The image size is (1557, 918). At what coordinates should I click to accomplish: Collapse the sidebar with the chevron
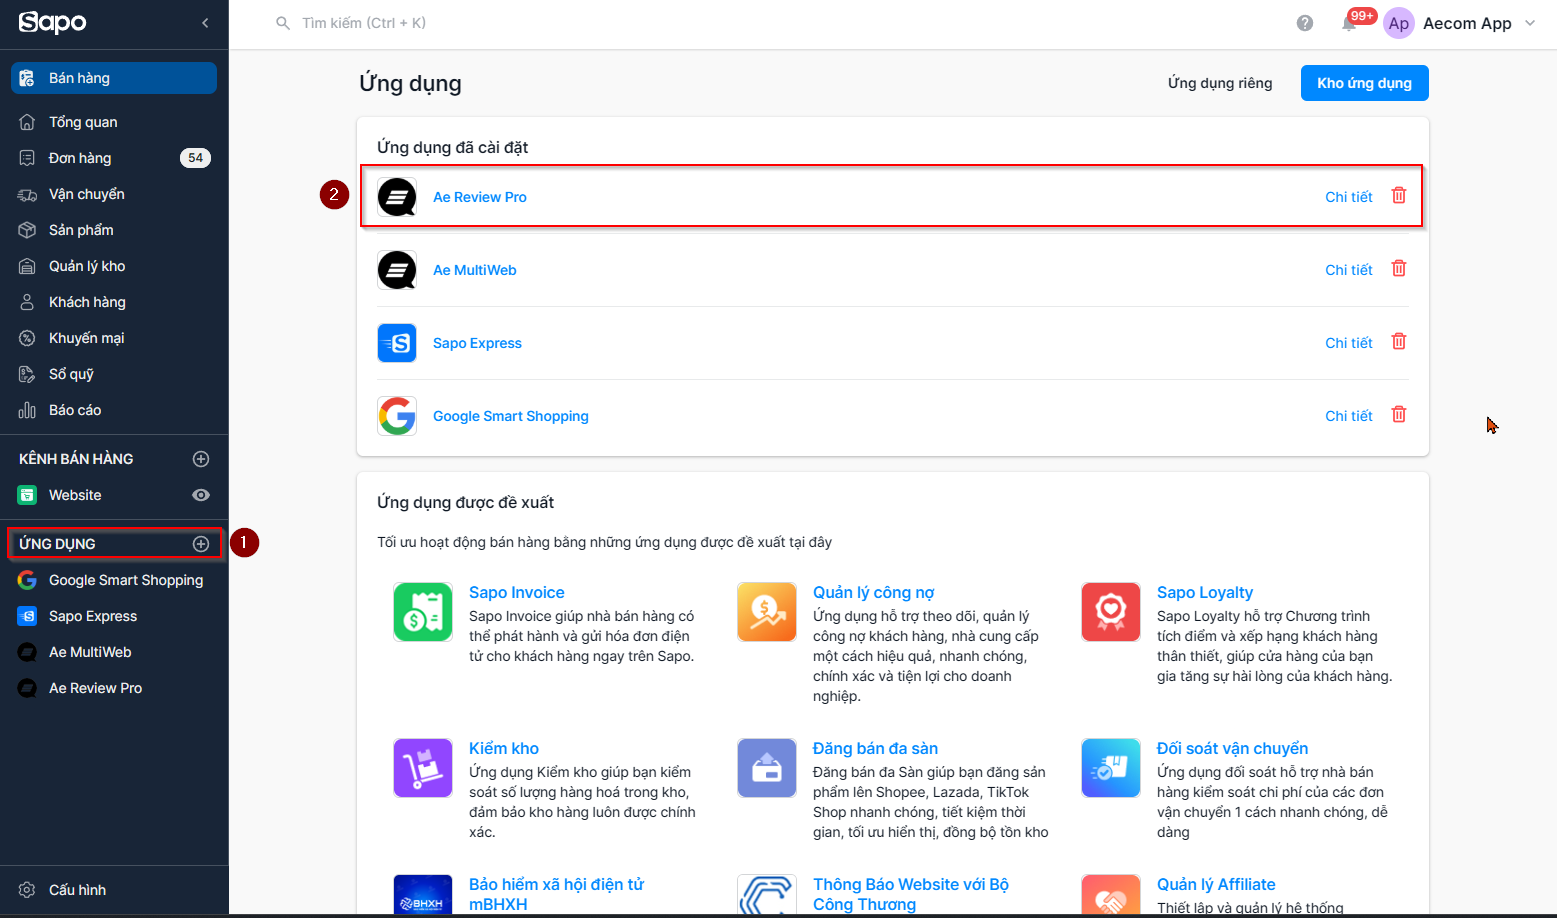point(205,23)
